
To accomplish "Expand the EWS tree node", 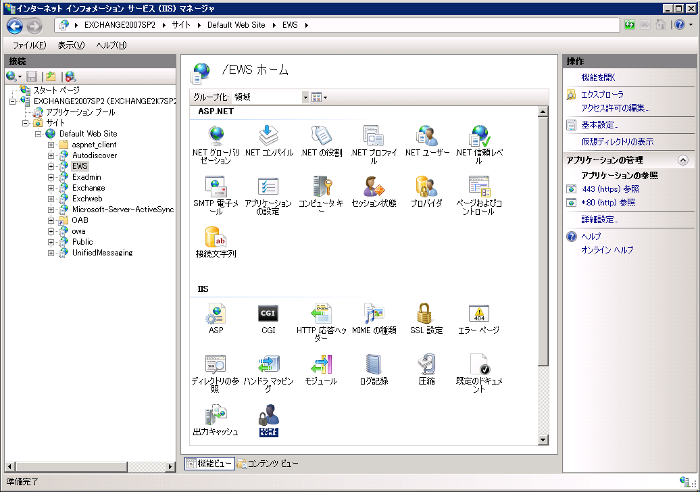I will [51, 166].
